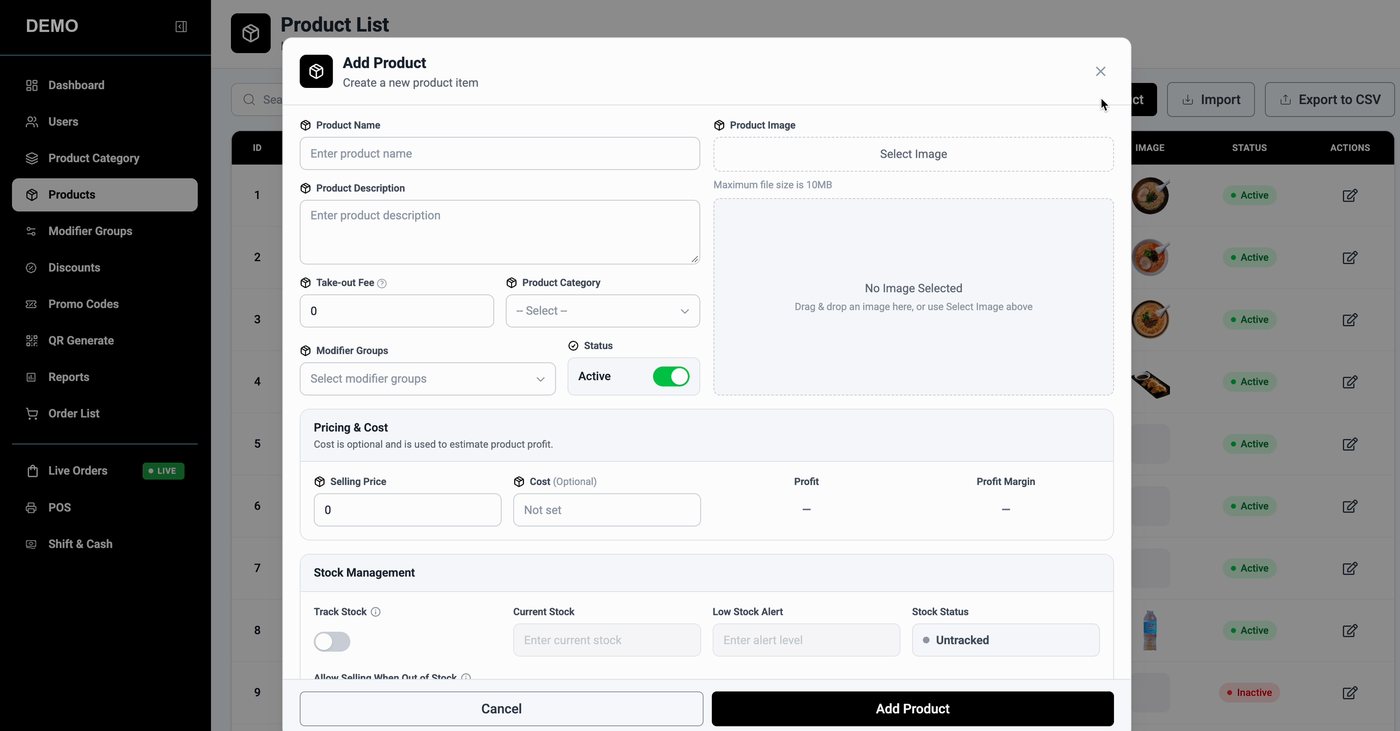This screenshot has width=1400, height=731.
Task: Navigate to Shift & Cash
Action: (105, 544)
